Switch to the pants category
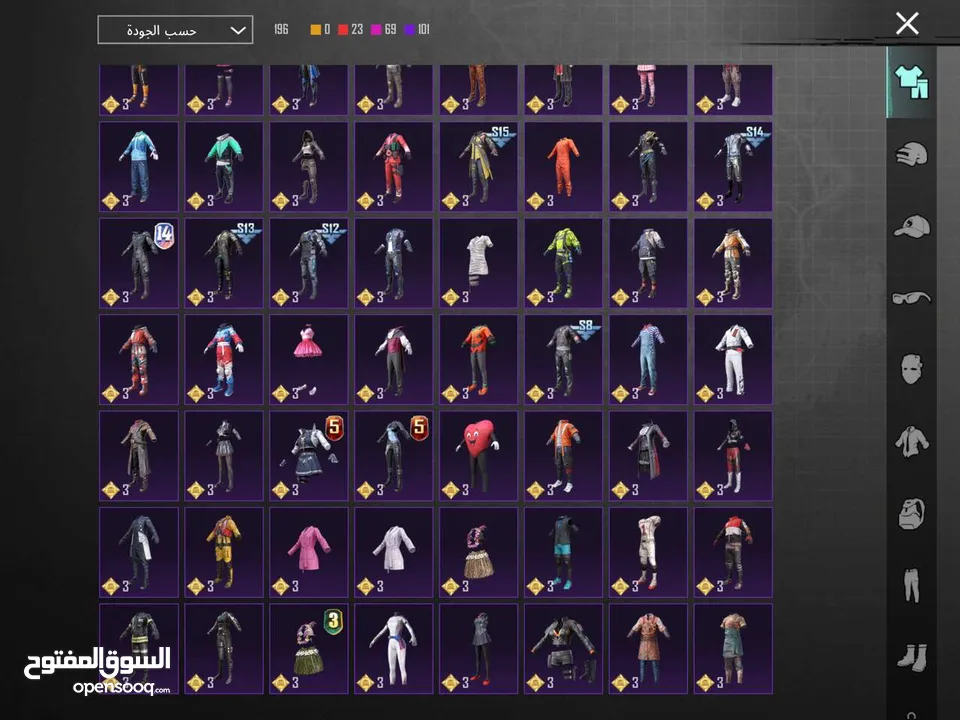This screenshot has height=720, width=960. tap(911, 585)
